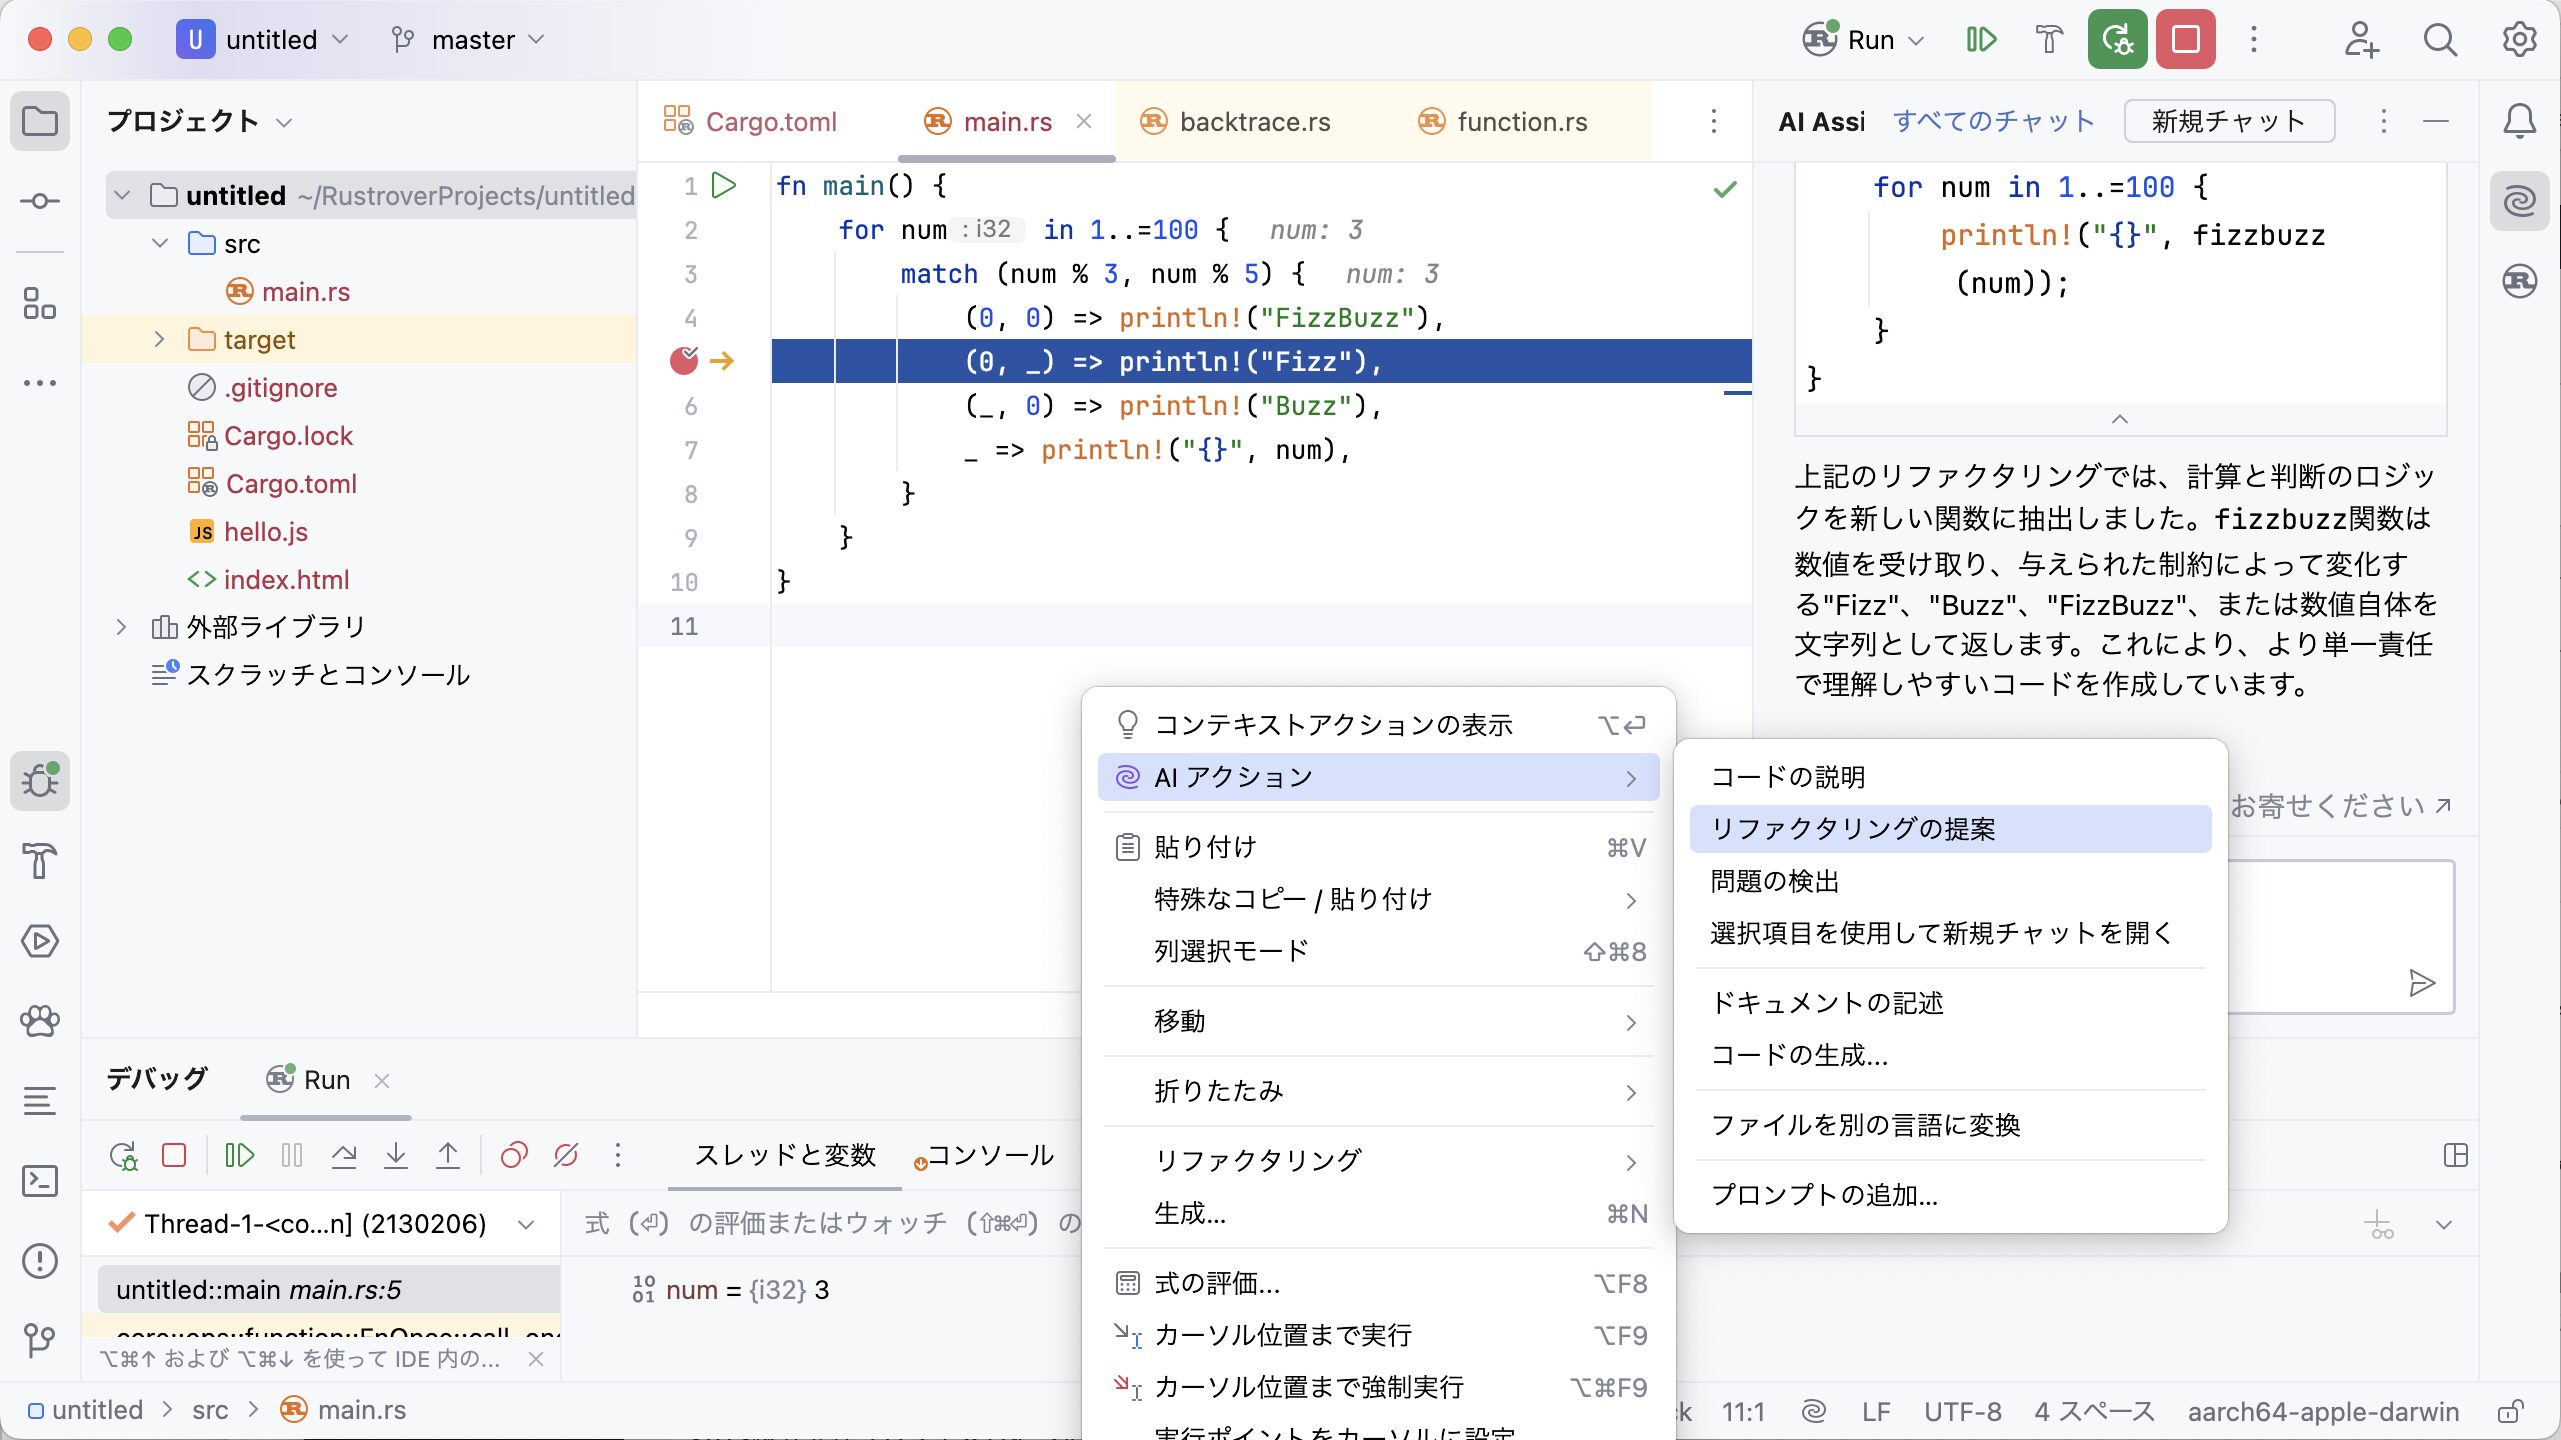Toggle Mute Breakpoints in debugger toolbar
Screen dimensions: 2561x1440
point(566,1156)
